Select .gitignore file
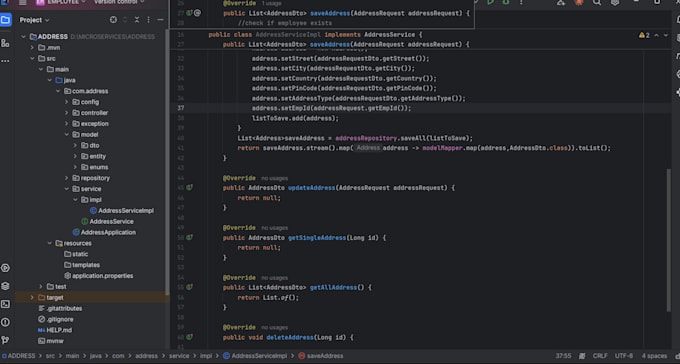Screen dimensions: 680x364 [56, 319]
